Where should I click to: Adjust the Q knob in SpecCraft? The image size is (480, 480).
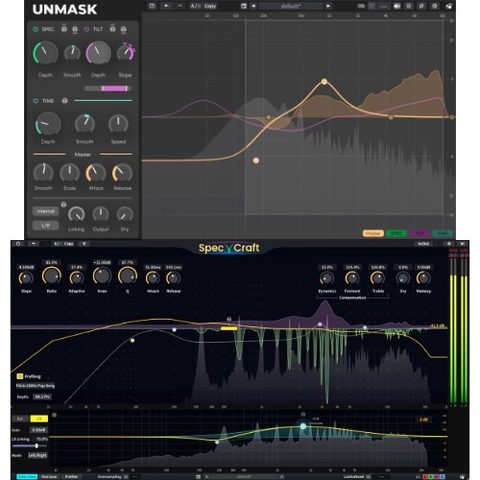(x=127, y=276)
